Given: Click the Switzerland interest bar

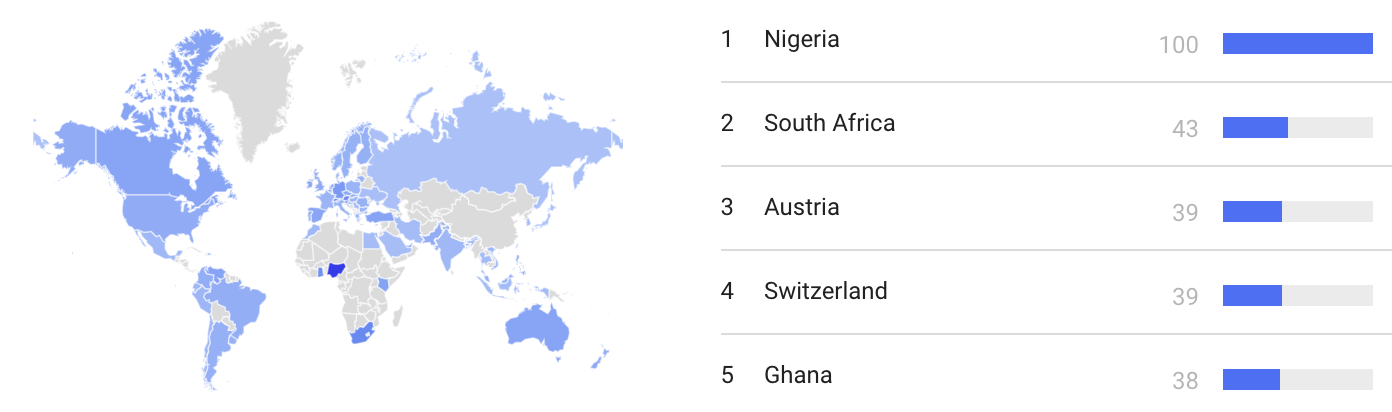Looking at the screenshot, I should [x=1253, y=296].
